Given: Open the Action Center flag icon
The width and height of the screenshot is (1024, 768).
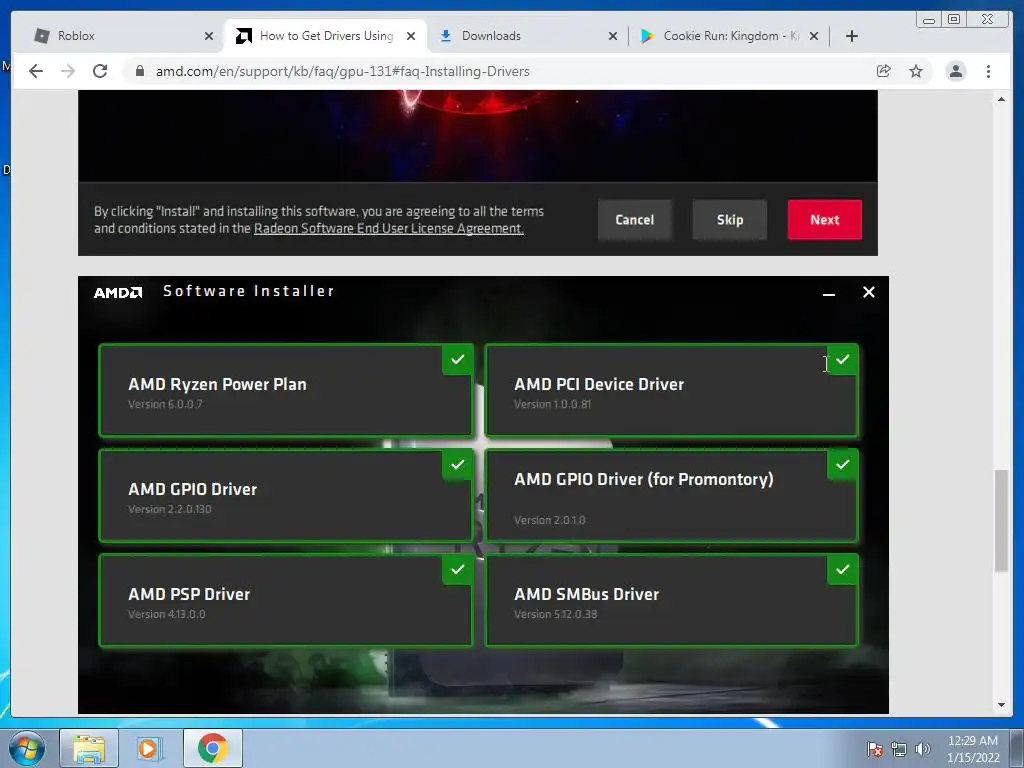Looking at the screenshot, I should (875, 749).
